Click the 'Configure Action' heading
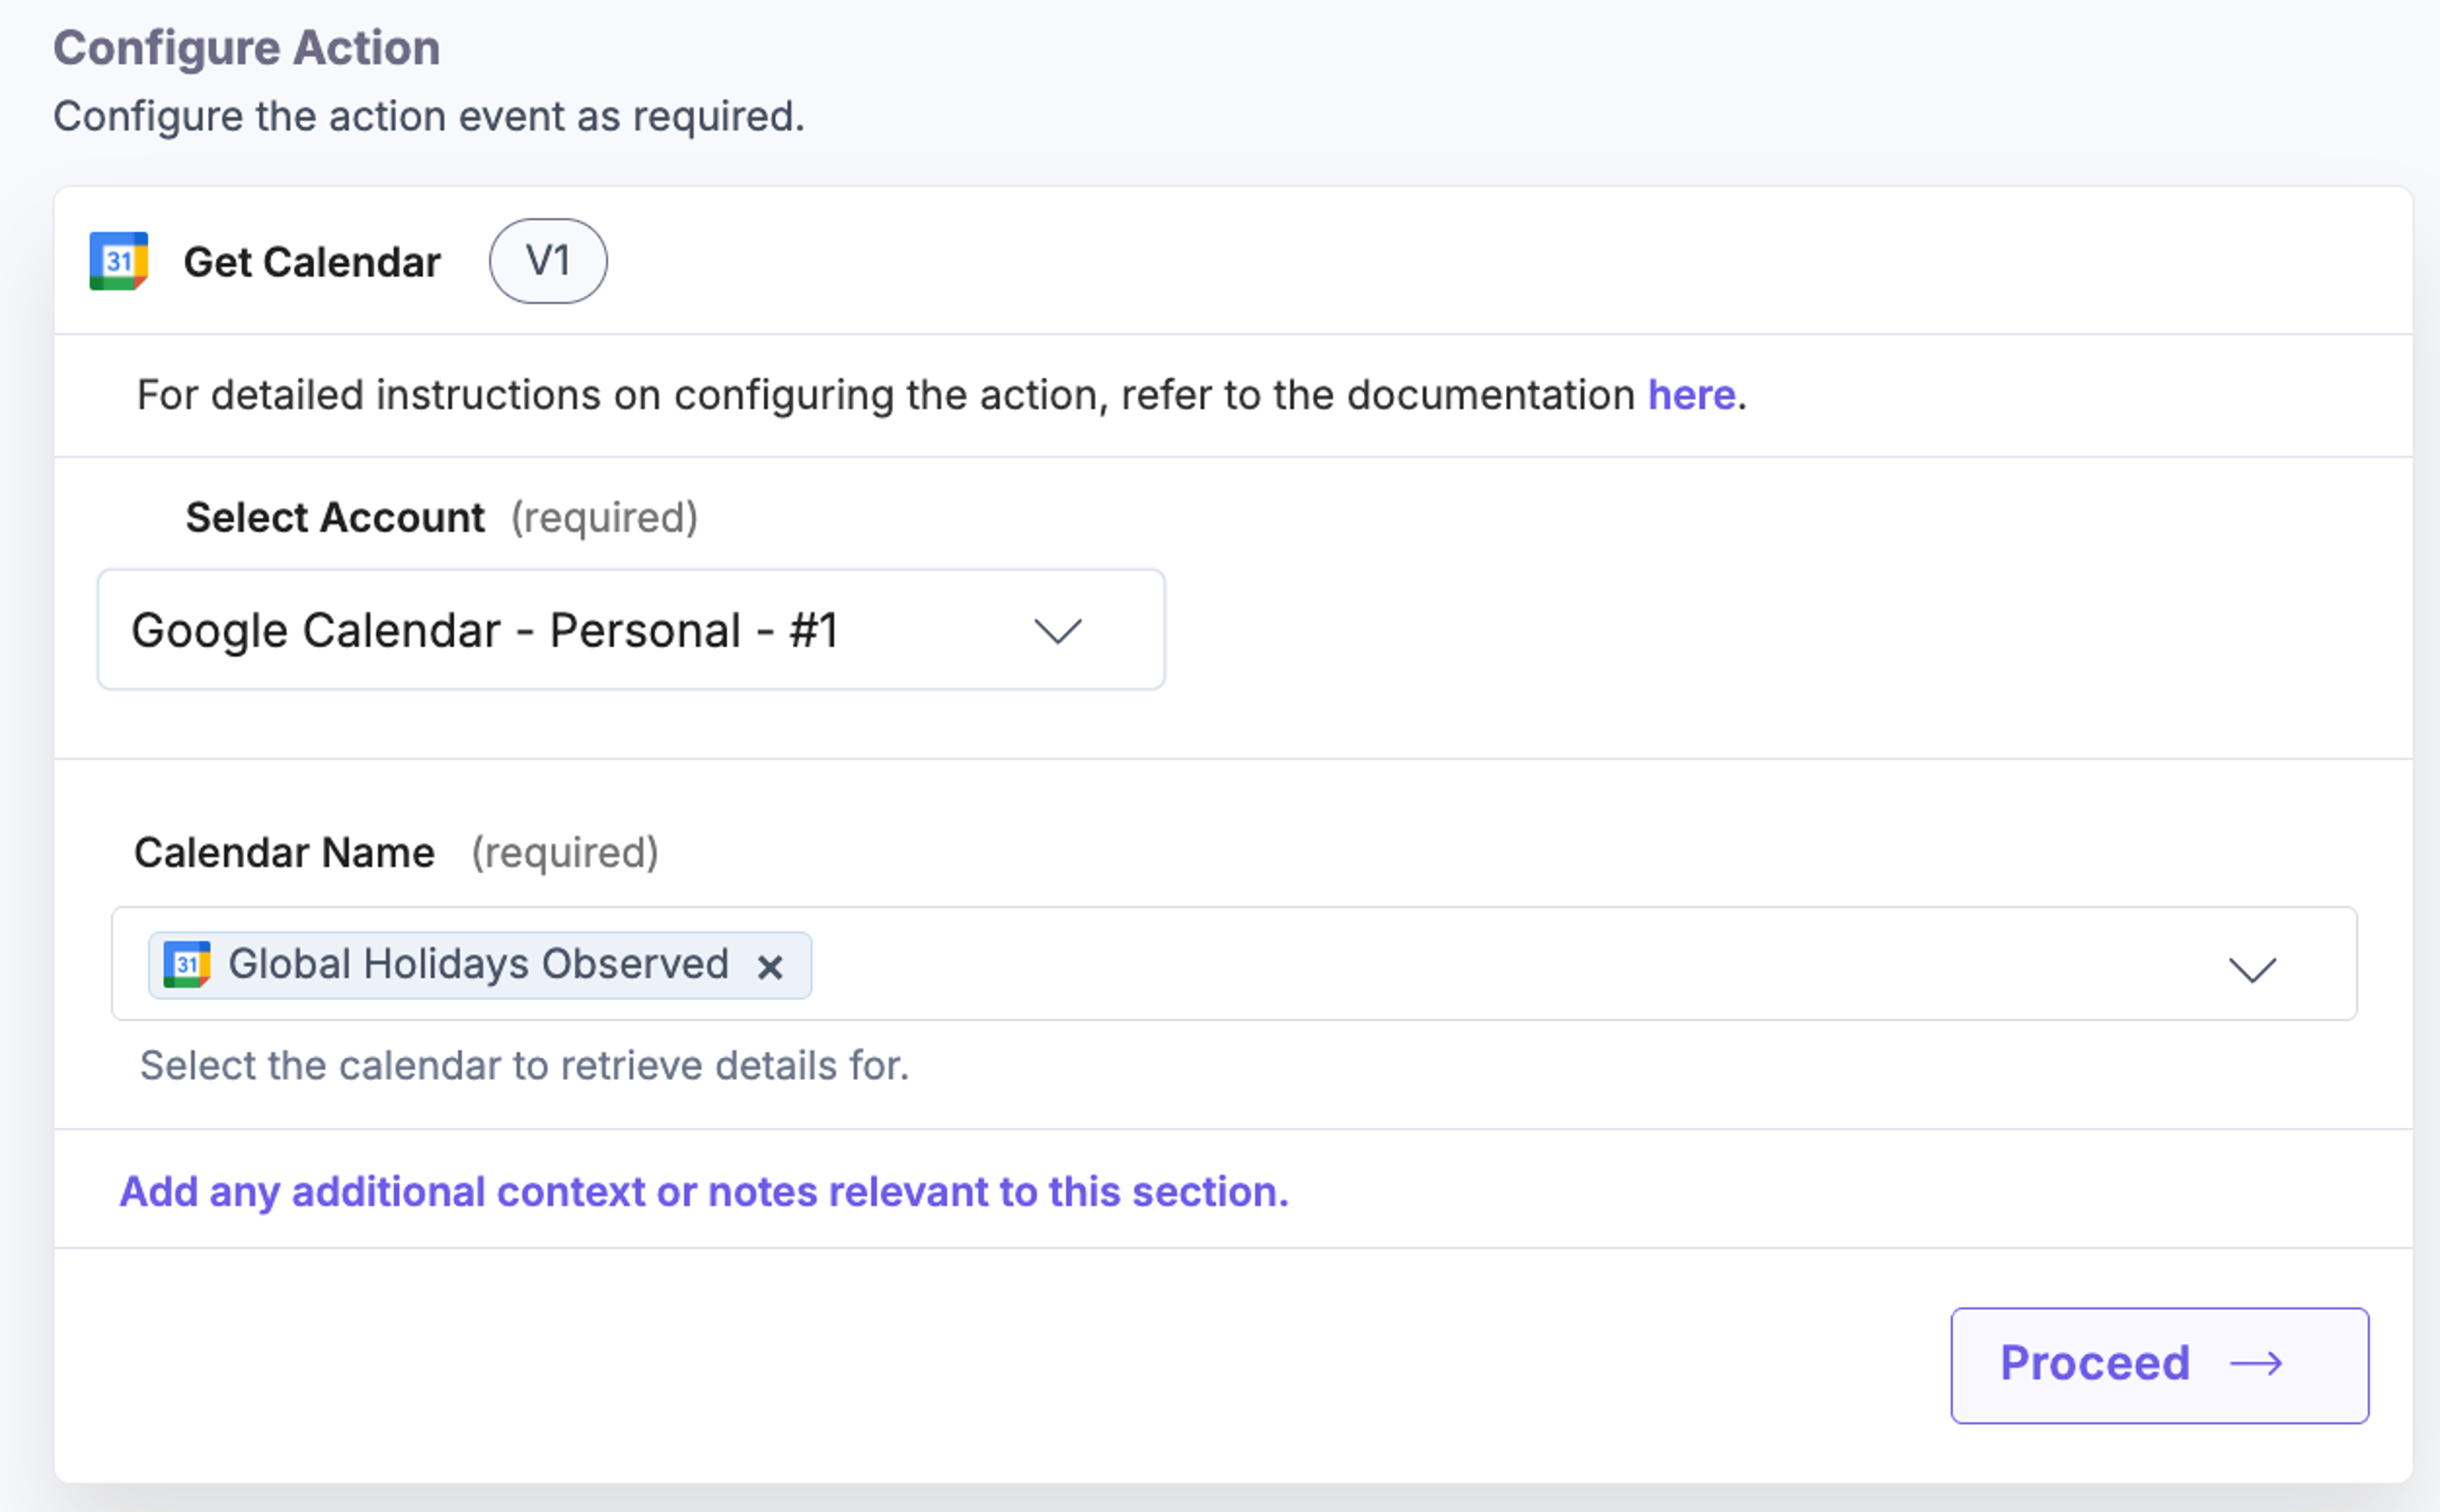Screen dimensions: 2440x1512 pos(247,48)
